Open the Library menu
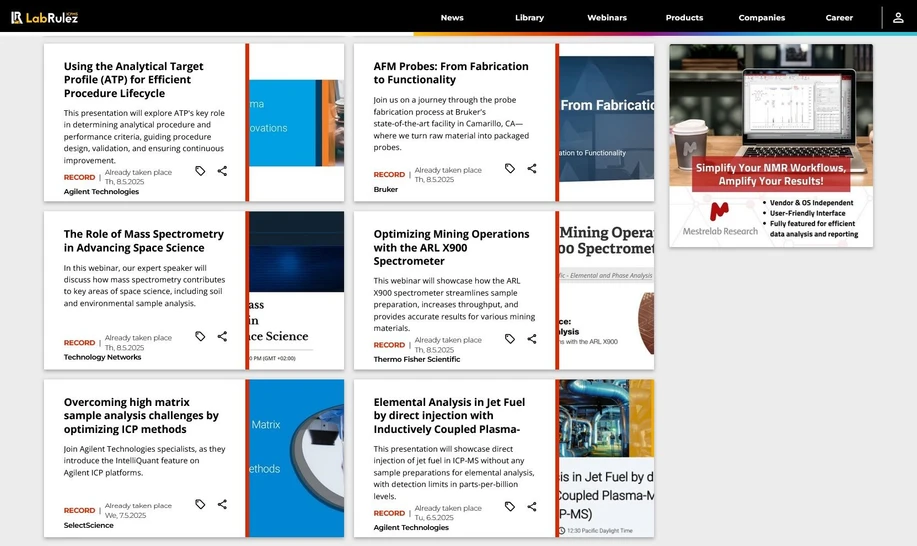This screenshot has height=546, width=917. [x=529, y=18]
